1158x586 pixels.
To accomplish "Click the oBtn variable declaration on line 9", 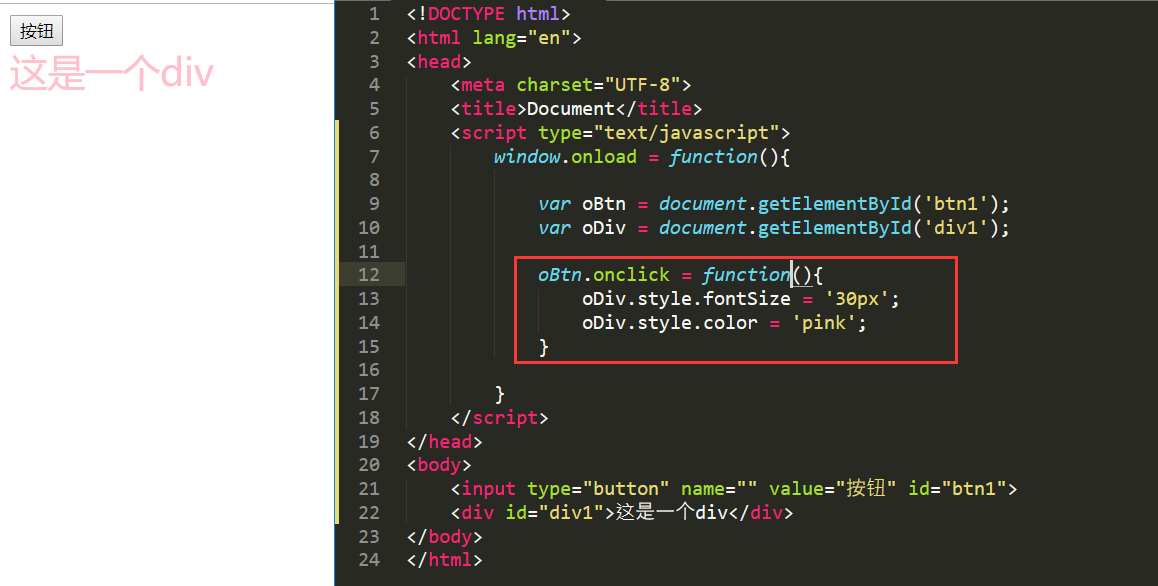I will pos(582,204).
